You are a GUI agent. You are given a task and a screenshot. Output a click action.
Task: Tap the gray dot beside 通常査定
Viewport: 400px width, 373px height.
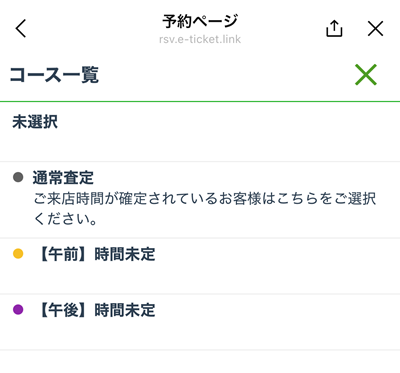(18, 177)
